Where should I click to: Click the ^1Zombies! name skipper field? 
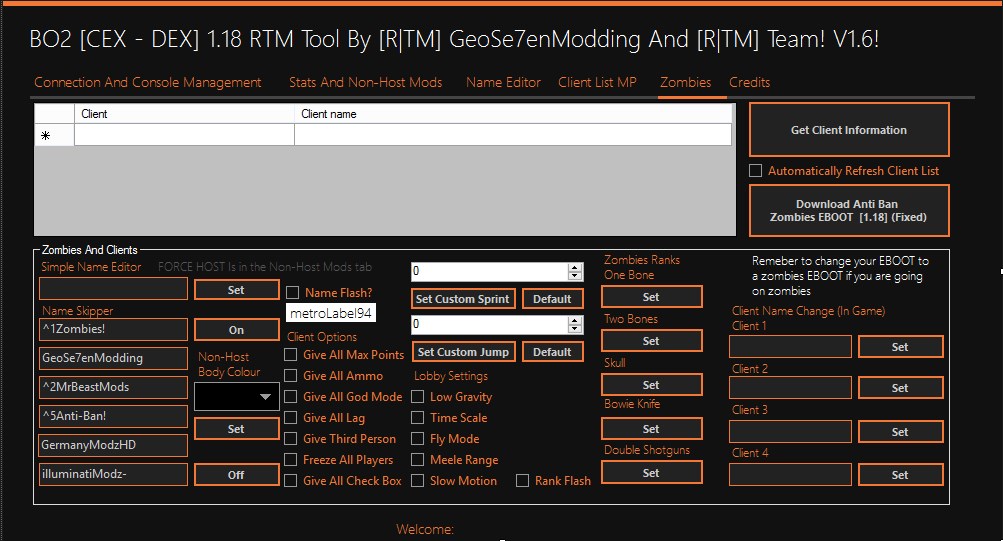pyautogui.click(x=113, y=329)
